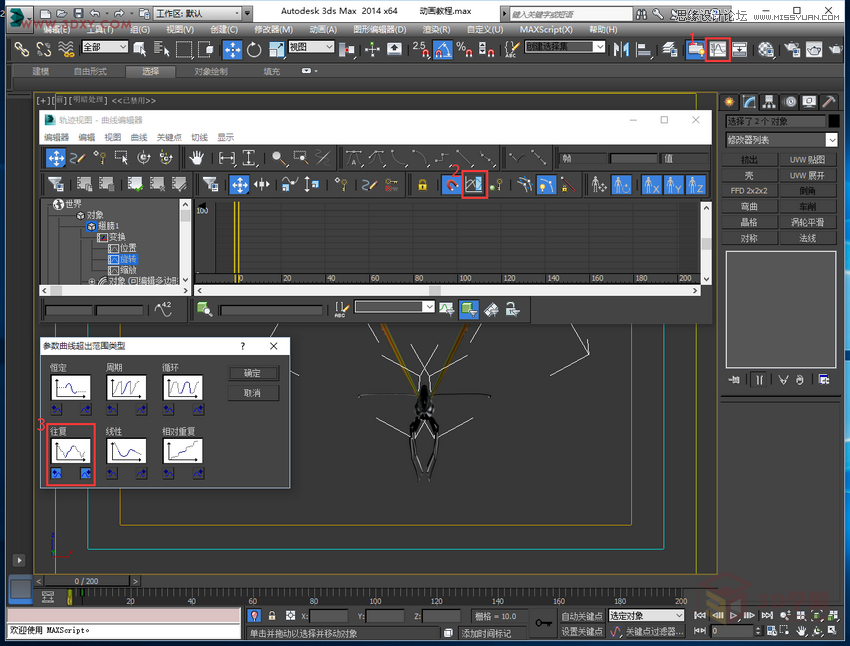Select the pan hand tool in Track View
This screenshot has height=646, width=850.
[x=198, y=158]
